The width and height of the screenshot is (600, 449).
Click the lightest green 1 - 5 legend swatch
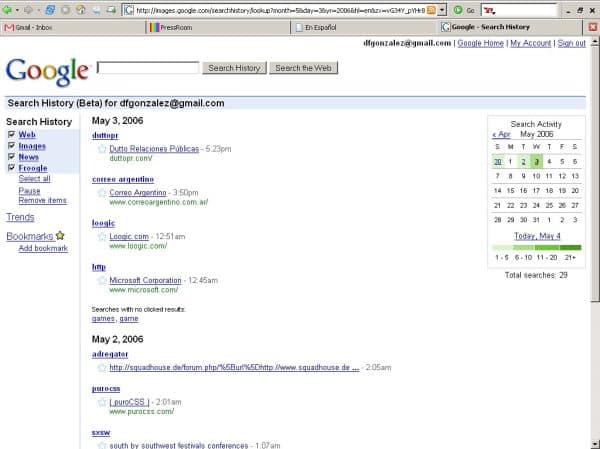click(502, 248)
